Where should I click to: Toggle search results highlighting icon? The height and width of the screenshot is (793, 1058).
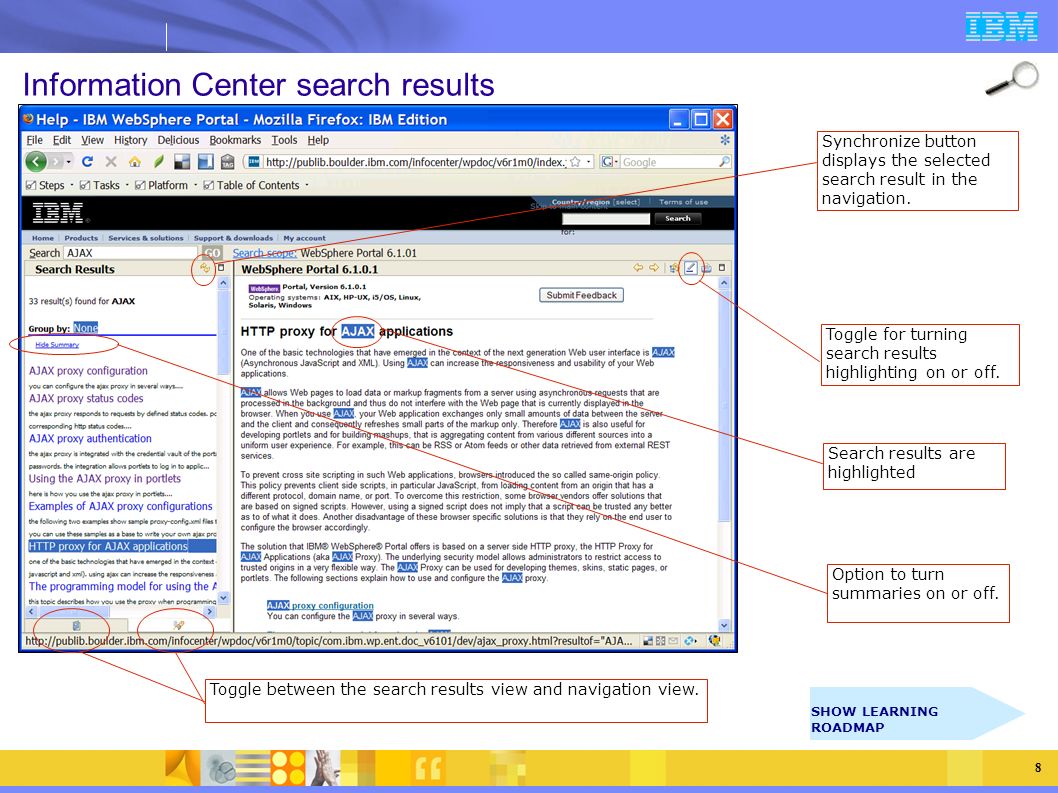[x=690, y=268]
